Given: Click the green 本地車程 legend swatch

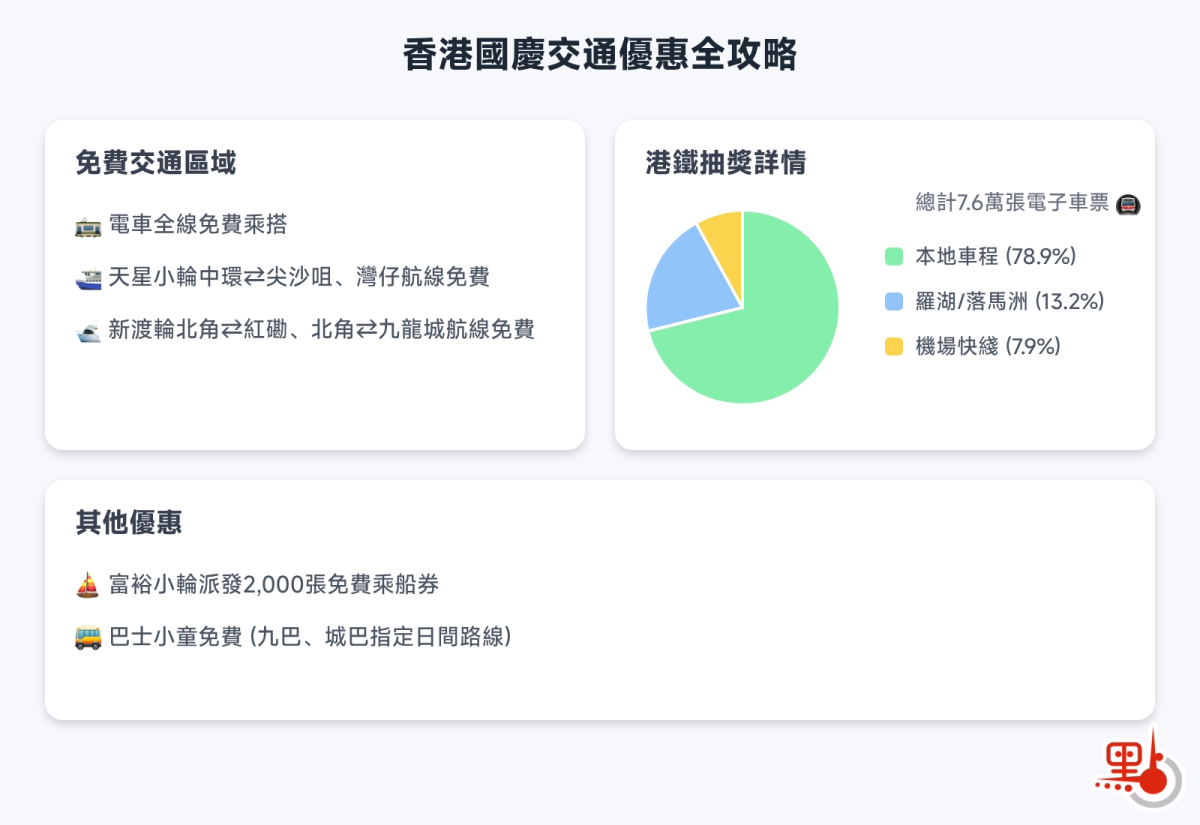Looking at the screenshot, I should pos(894,257).
